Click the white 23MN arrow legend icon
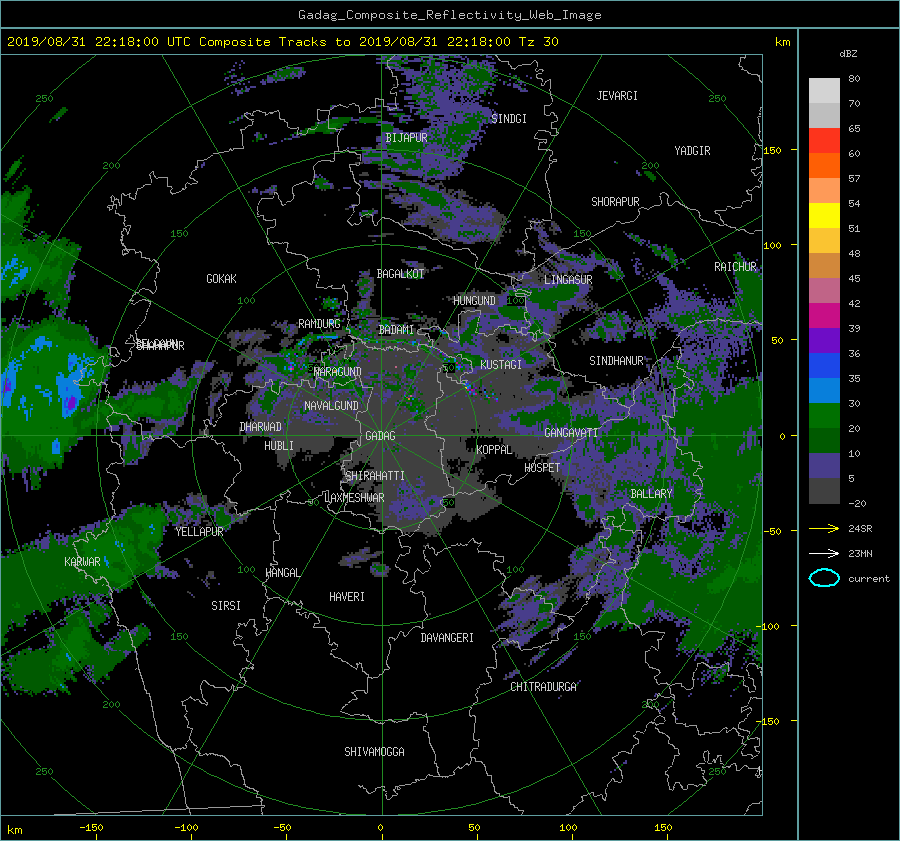The height and width of the screenshot is (841, 900). coord(824,553)
